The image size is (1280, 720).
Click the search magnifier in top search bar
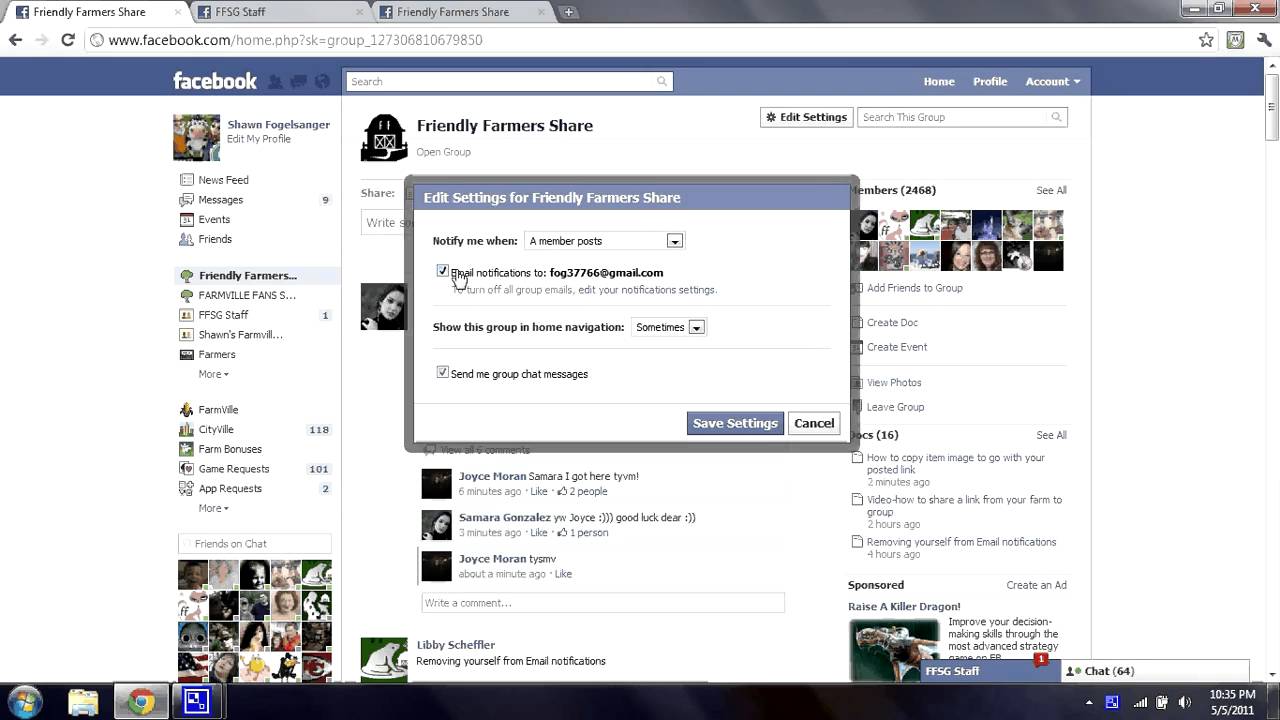(661, 82)
